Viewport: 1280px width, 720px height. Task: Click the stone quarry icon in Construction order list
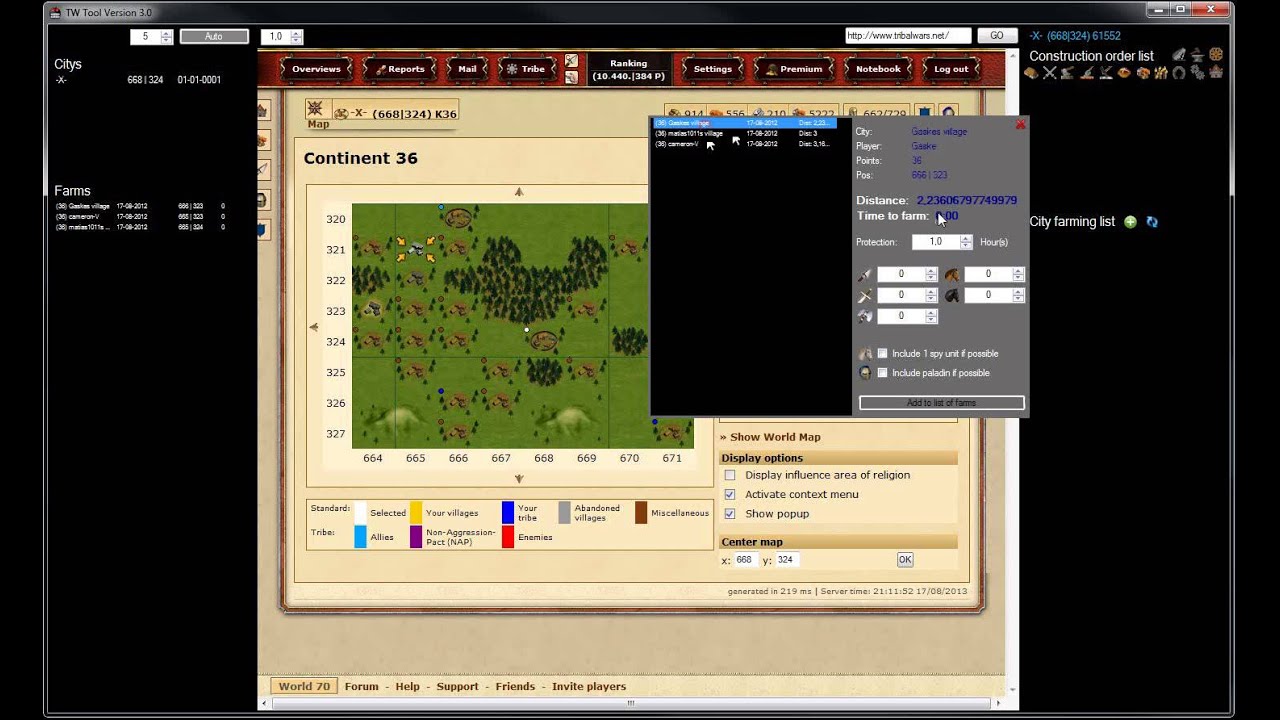point(1179,55)
